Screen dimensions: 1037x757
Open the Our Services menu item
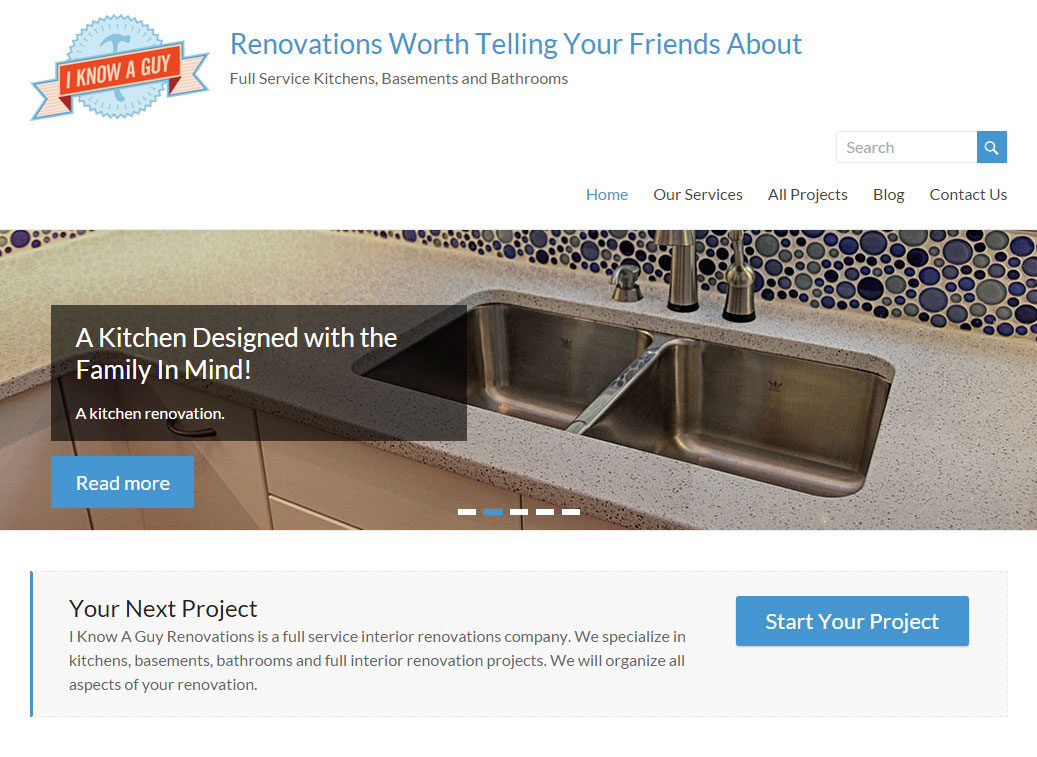698,195
